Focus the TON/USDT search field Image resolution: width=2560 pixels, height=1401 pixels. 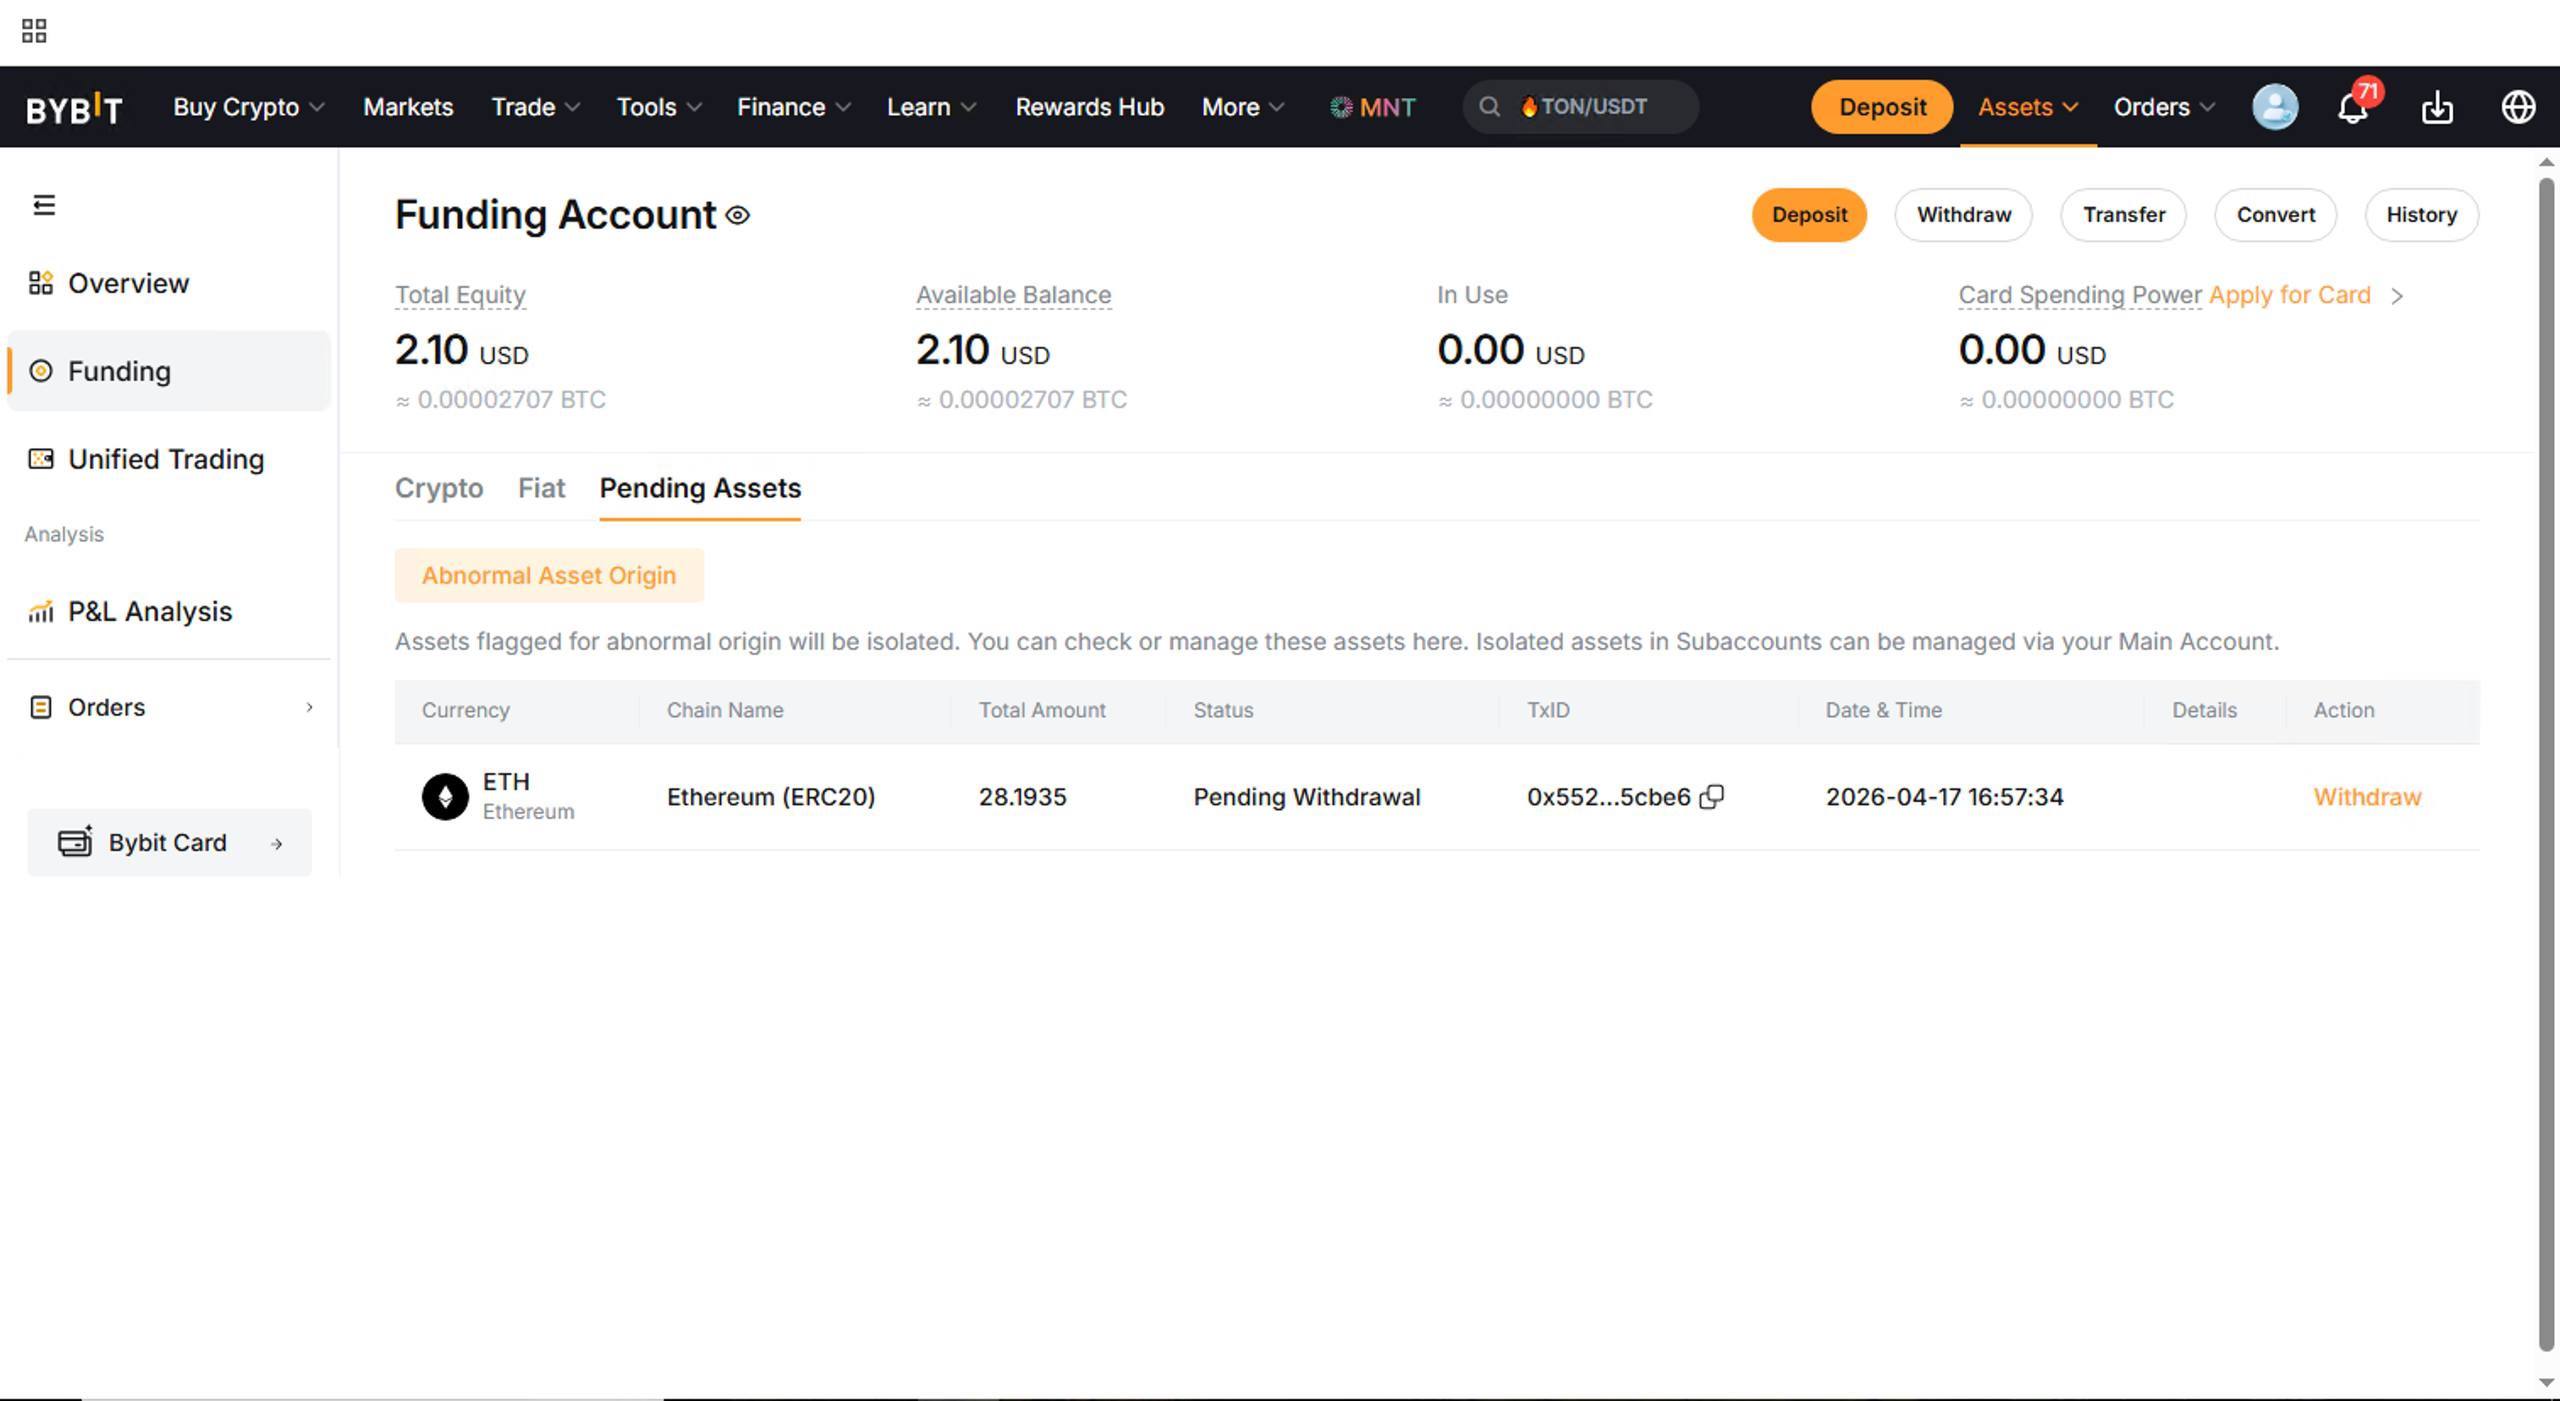click(x=1580, y=107)
